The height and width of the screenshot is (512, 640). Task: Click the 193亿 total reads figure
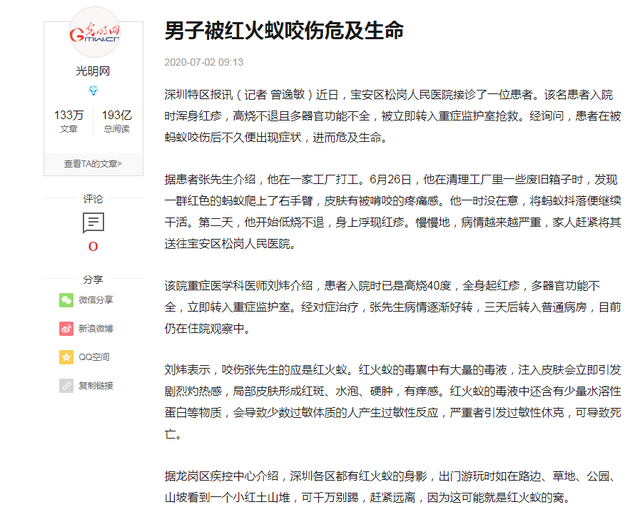[117, 115]
